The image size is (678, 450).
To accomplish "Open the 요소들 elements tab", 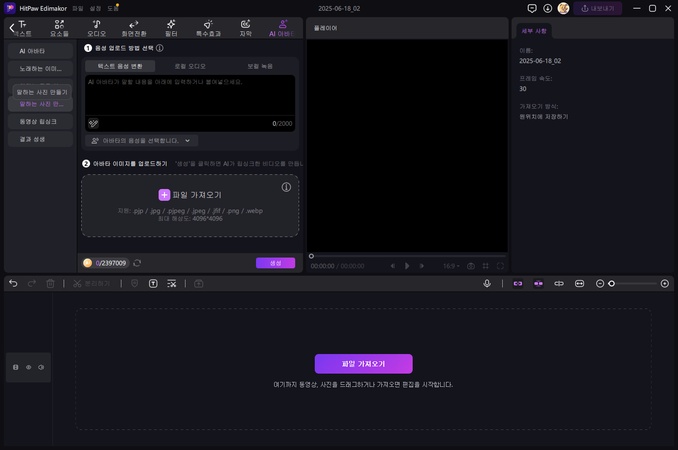I will [x=59, y=28].
